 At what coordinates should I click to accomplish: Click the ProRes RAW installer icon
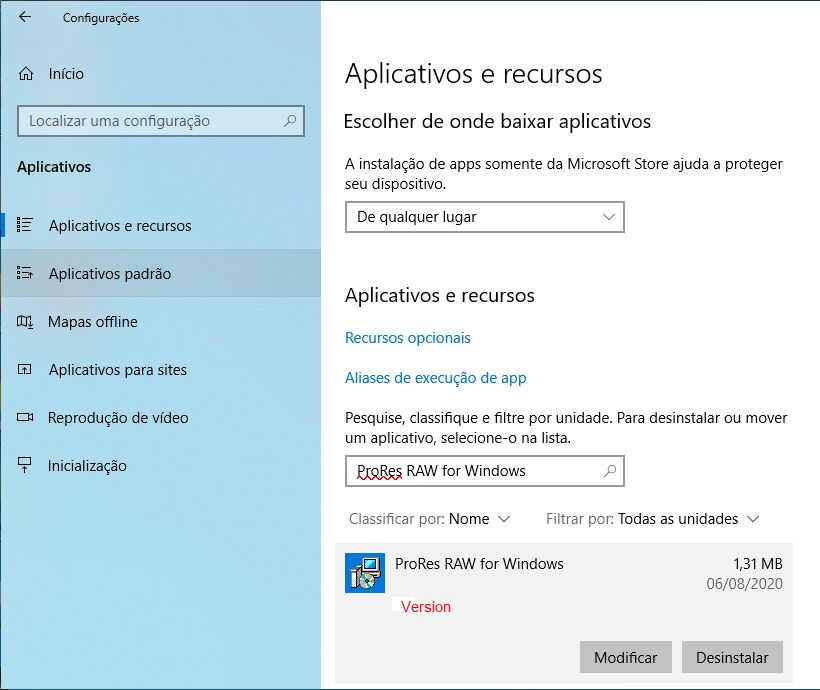pos(365,573)
